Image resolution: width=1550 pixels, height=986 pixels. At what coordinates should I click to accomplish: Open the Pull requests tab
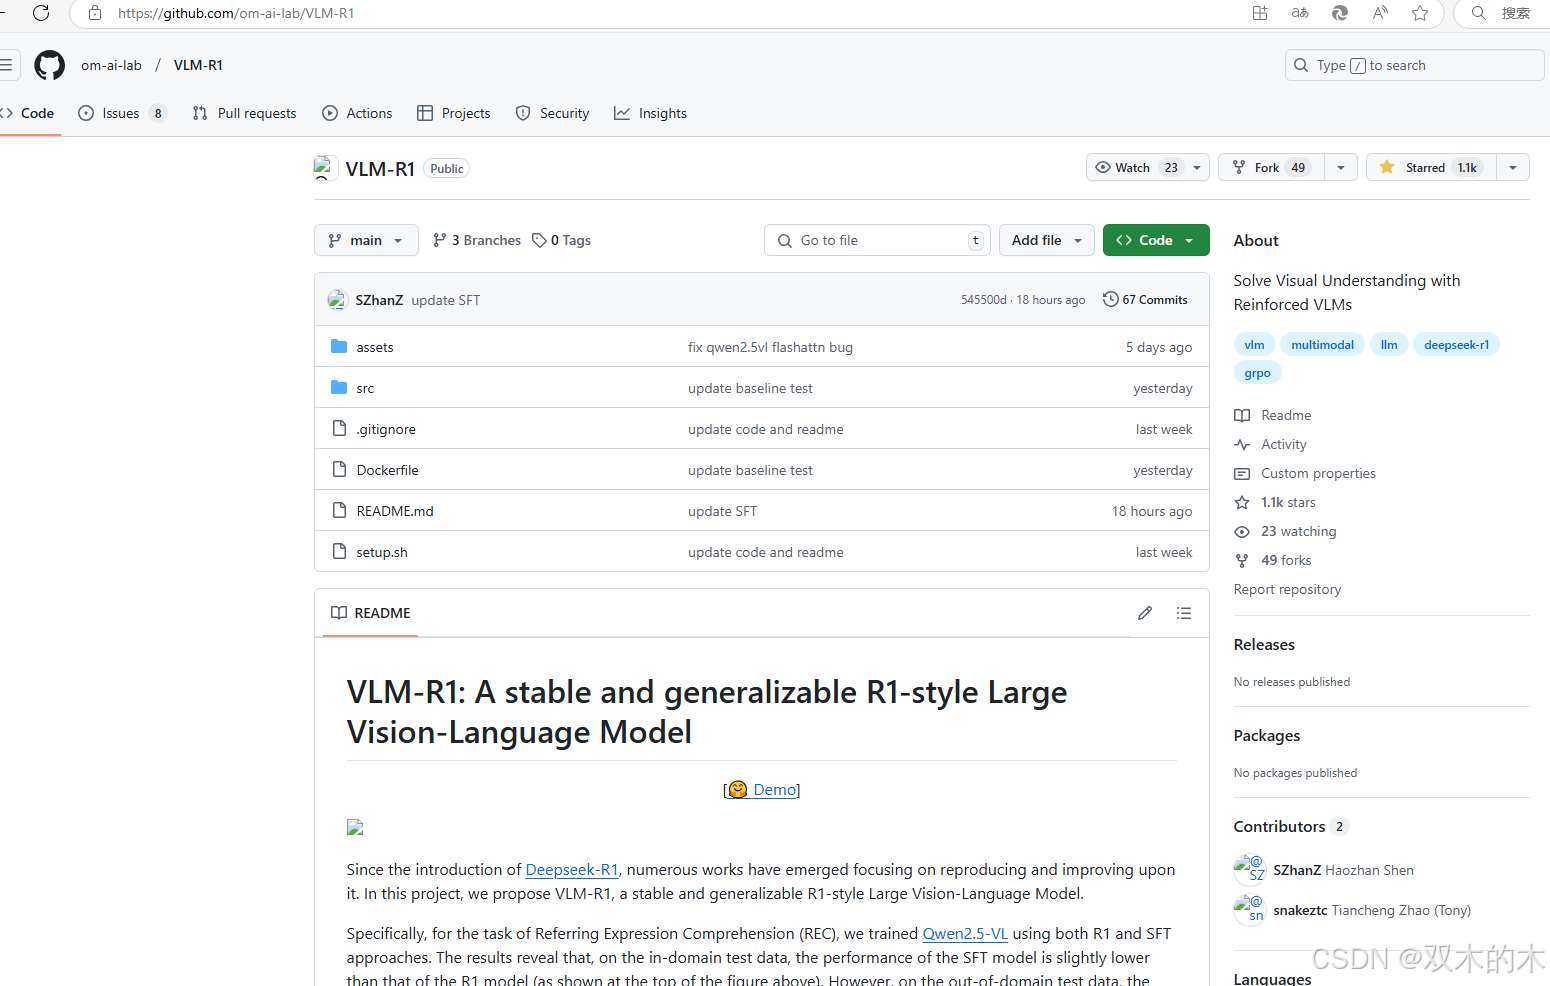pos(244,113)
